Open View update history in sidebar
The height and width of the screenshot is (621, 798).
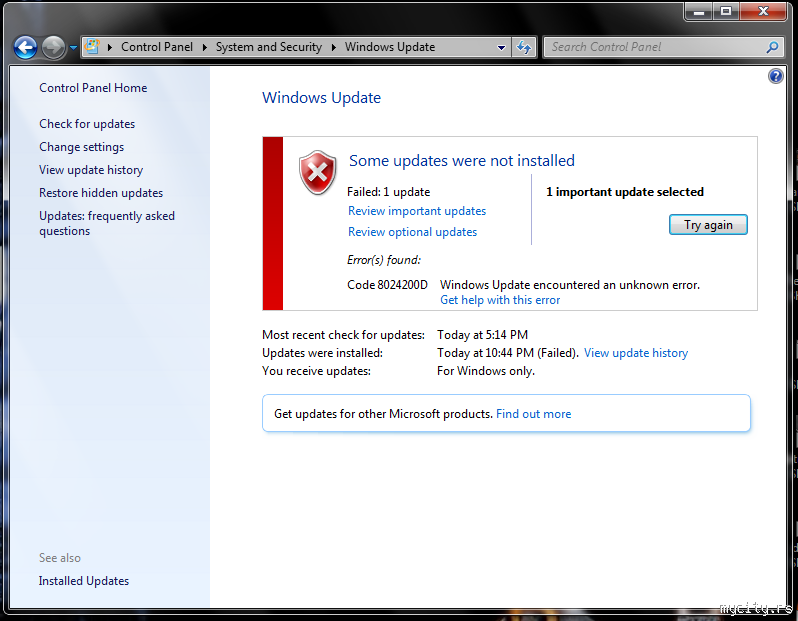pyautogui.click(x=91, y=170)
